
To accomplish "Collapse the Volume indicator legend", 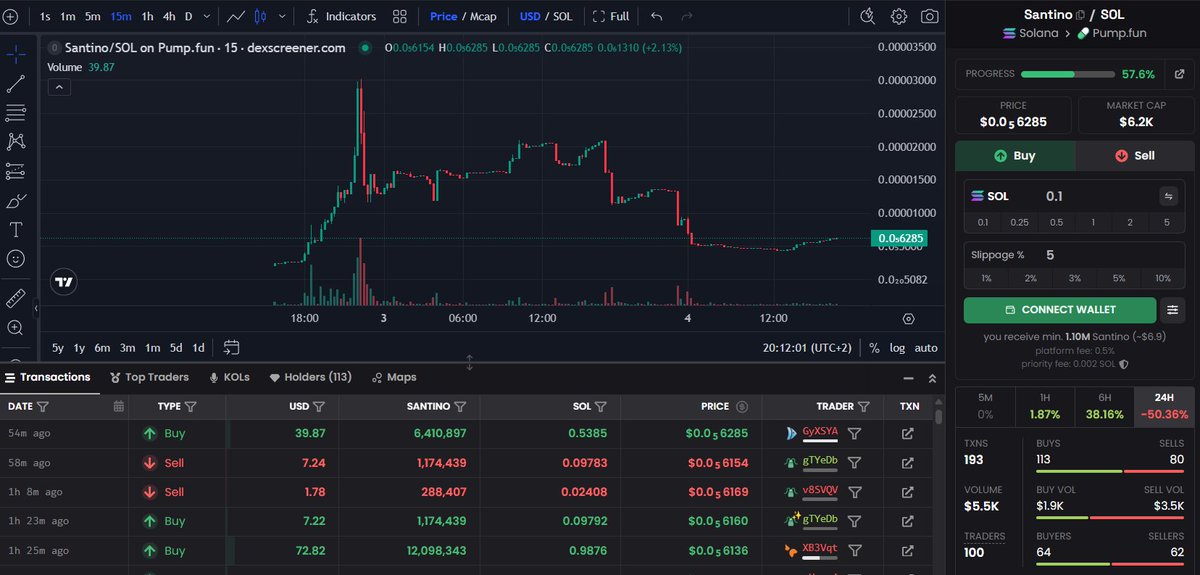I will pyautogui.click(x=58, y=87).
